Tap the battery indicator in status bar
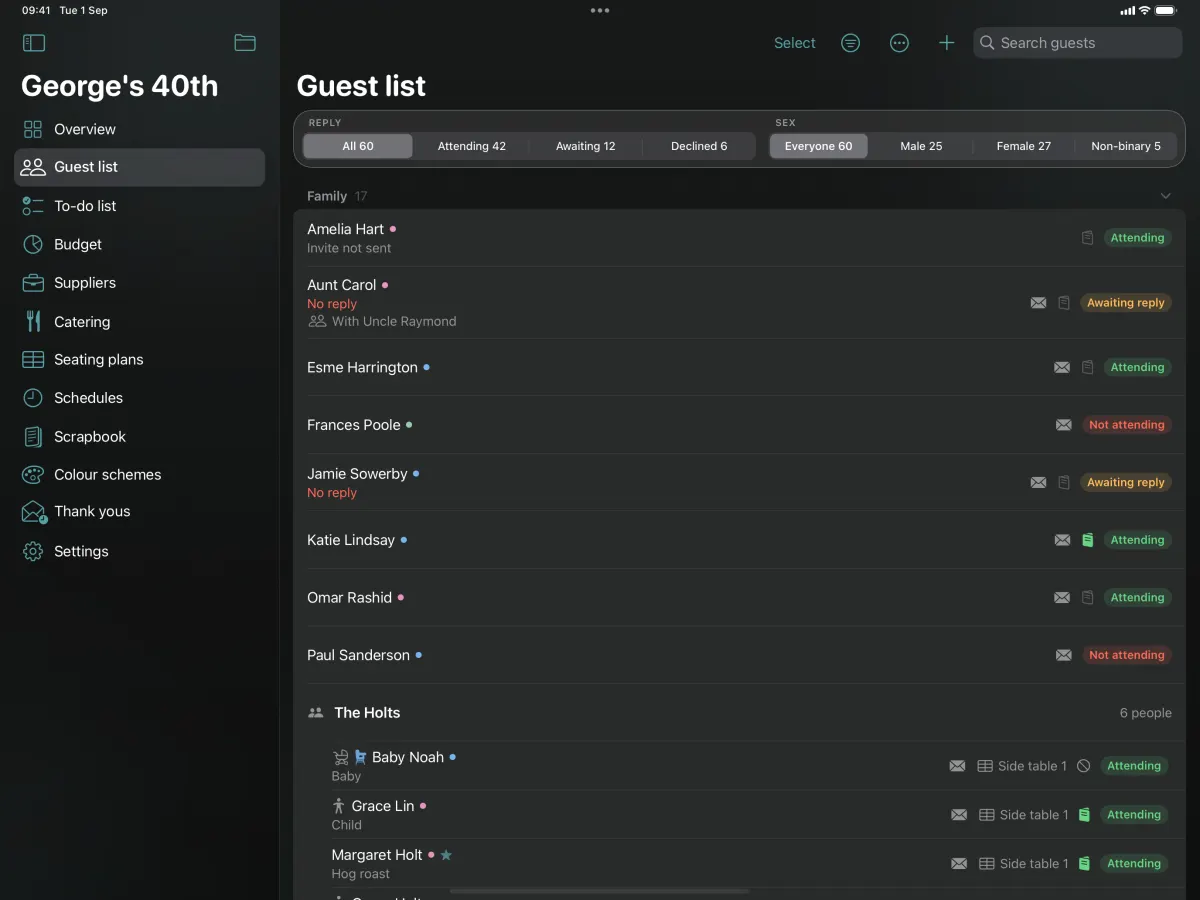 1166,10
